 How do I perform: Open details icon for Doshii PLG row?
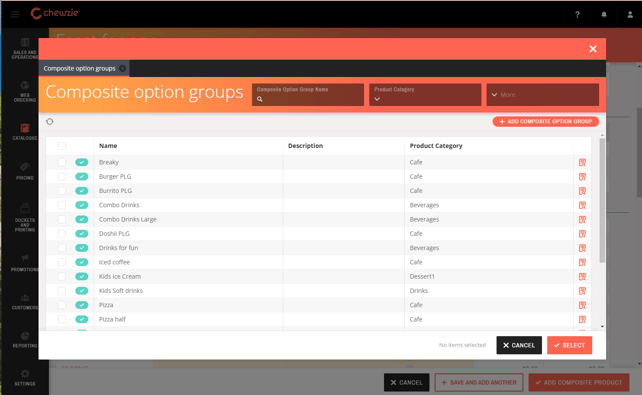(582, 234)
